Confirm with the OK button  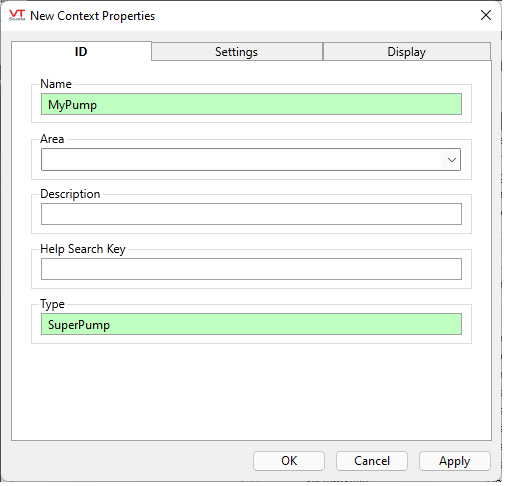coord(289,461)
